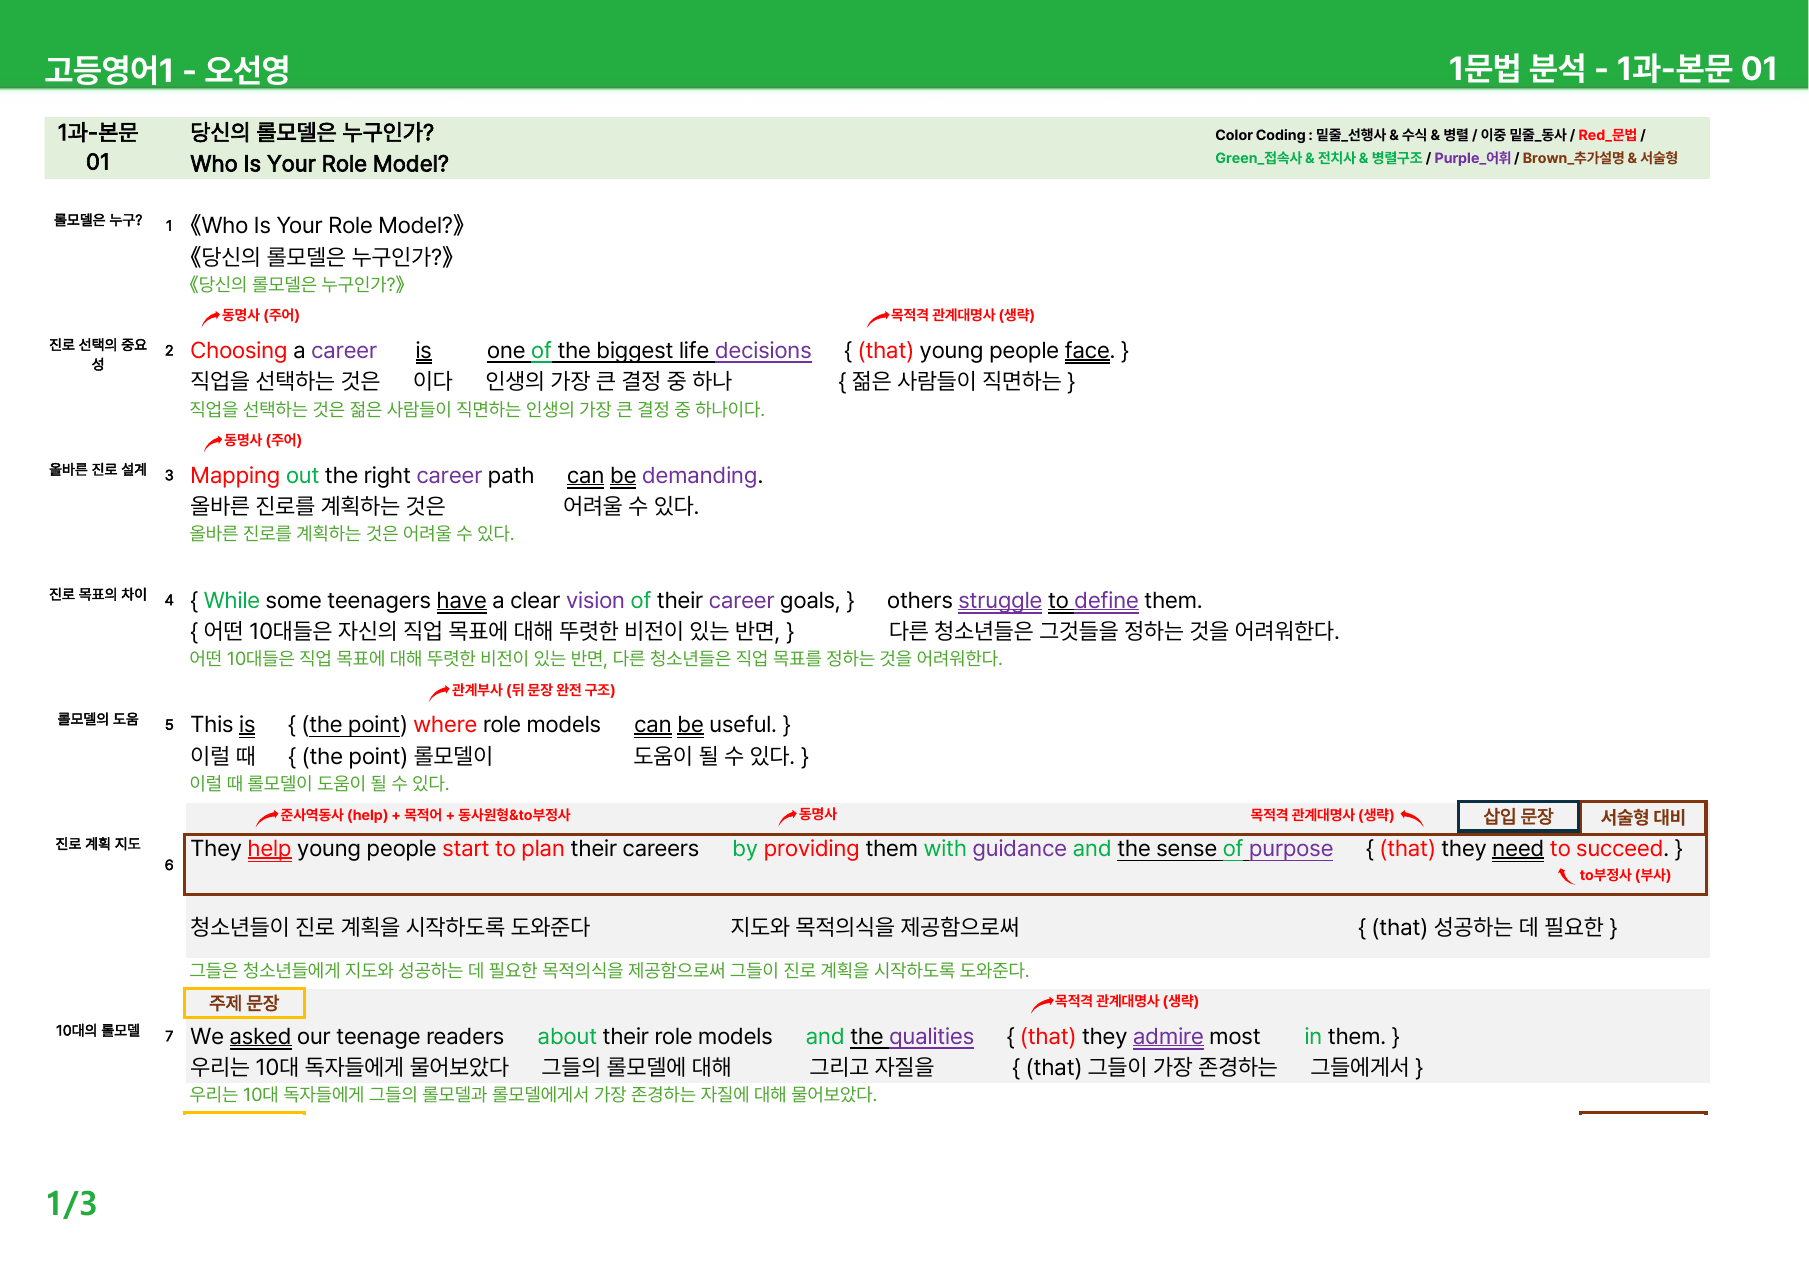This screenshot has width=1809, height=1279.
Task: Select the red word 'Choosing'
Action: 239,351
